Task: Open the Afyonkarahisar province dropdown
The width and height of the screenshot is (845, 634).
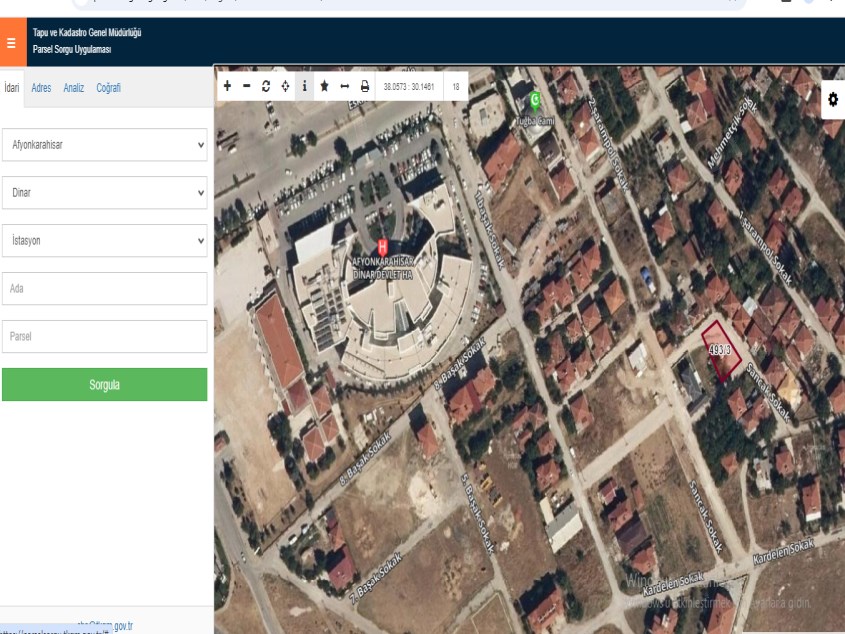Action: pos(104,144)
